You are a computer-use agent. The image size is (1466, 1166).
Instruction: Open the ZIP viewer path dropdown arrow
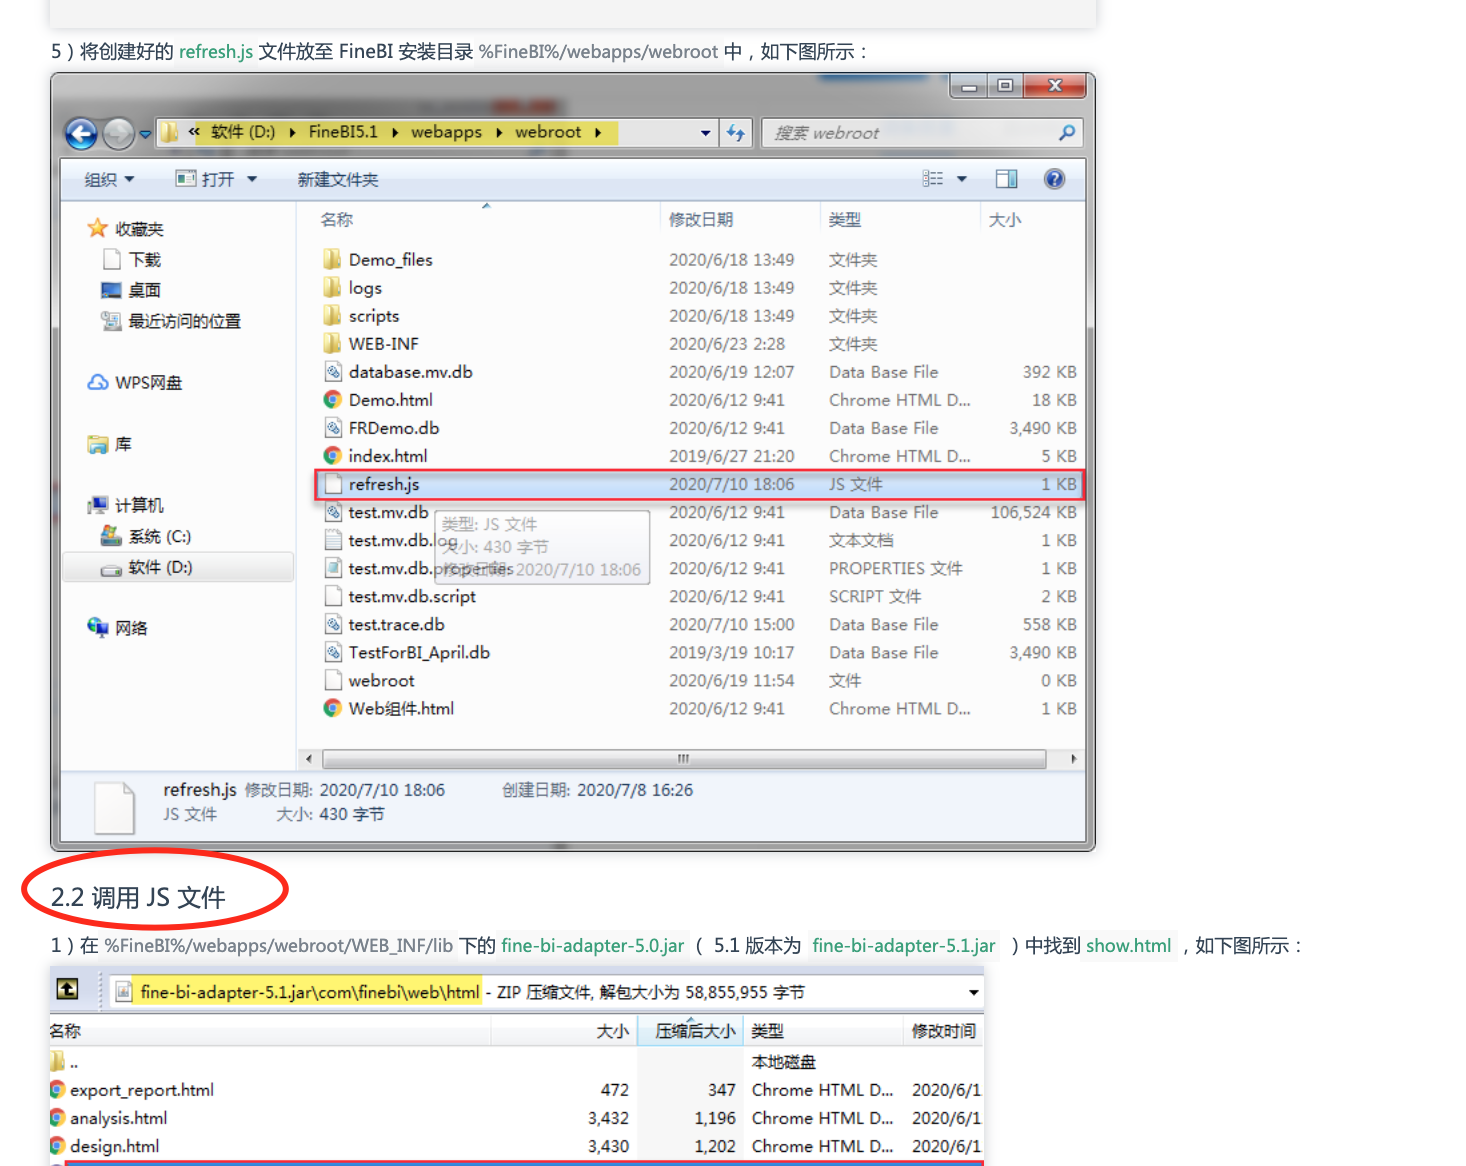tap(973, 993)
